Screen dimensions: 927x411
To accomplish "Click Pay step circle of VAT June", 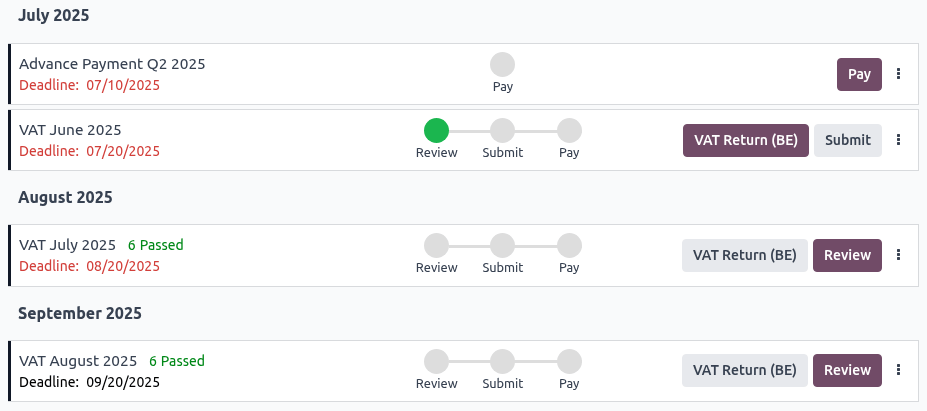I will (x=569, y=131).
